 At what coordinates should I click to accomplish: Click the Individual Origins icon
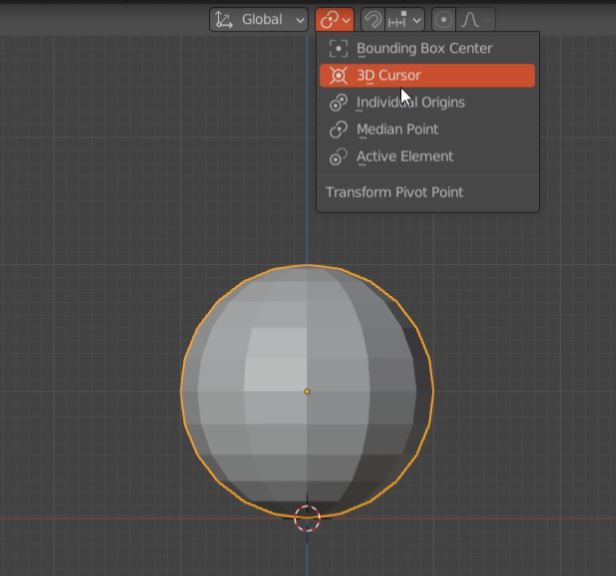pos(338,103)
